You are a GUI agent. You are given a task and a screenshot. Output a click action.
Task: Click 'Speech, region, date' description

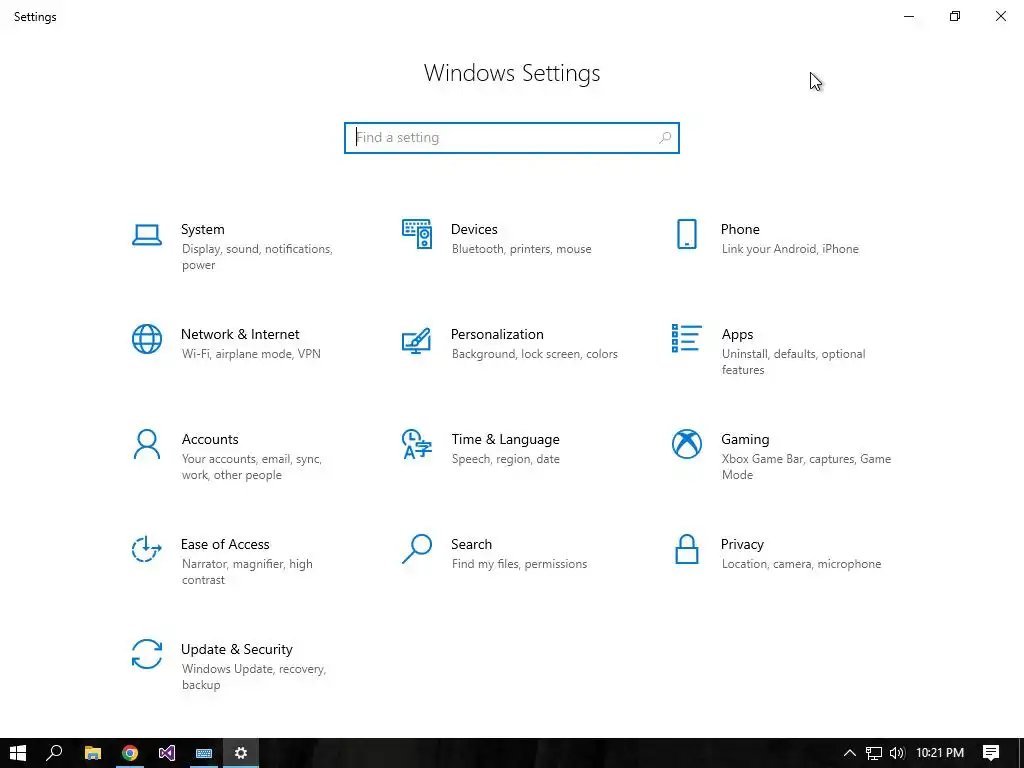pyautogui.click(x=505, y=459)
